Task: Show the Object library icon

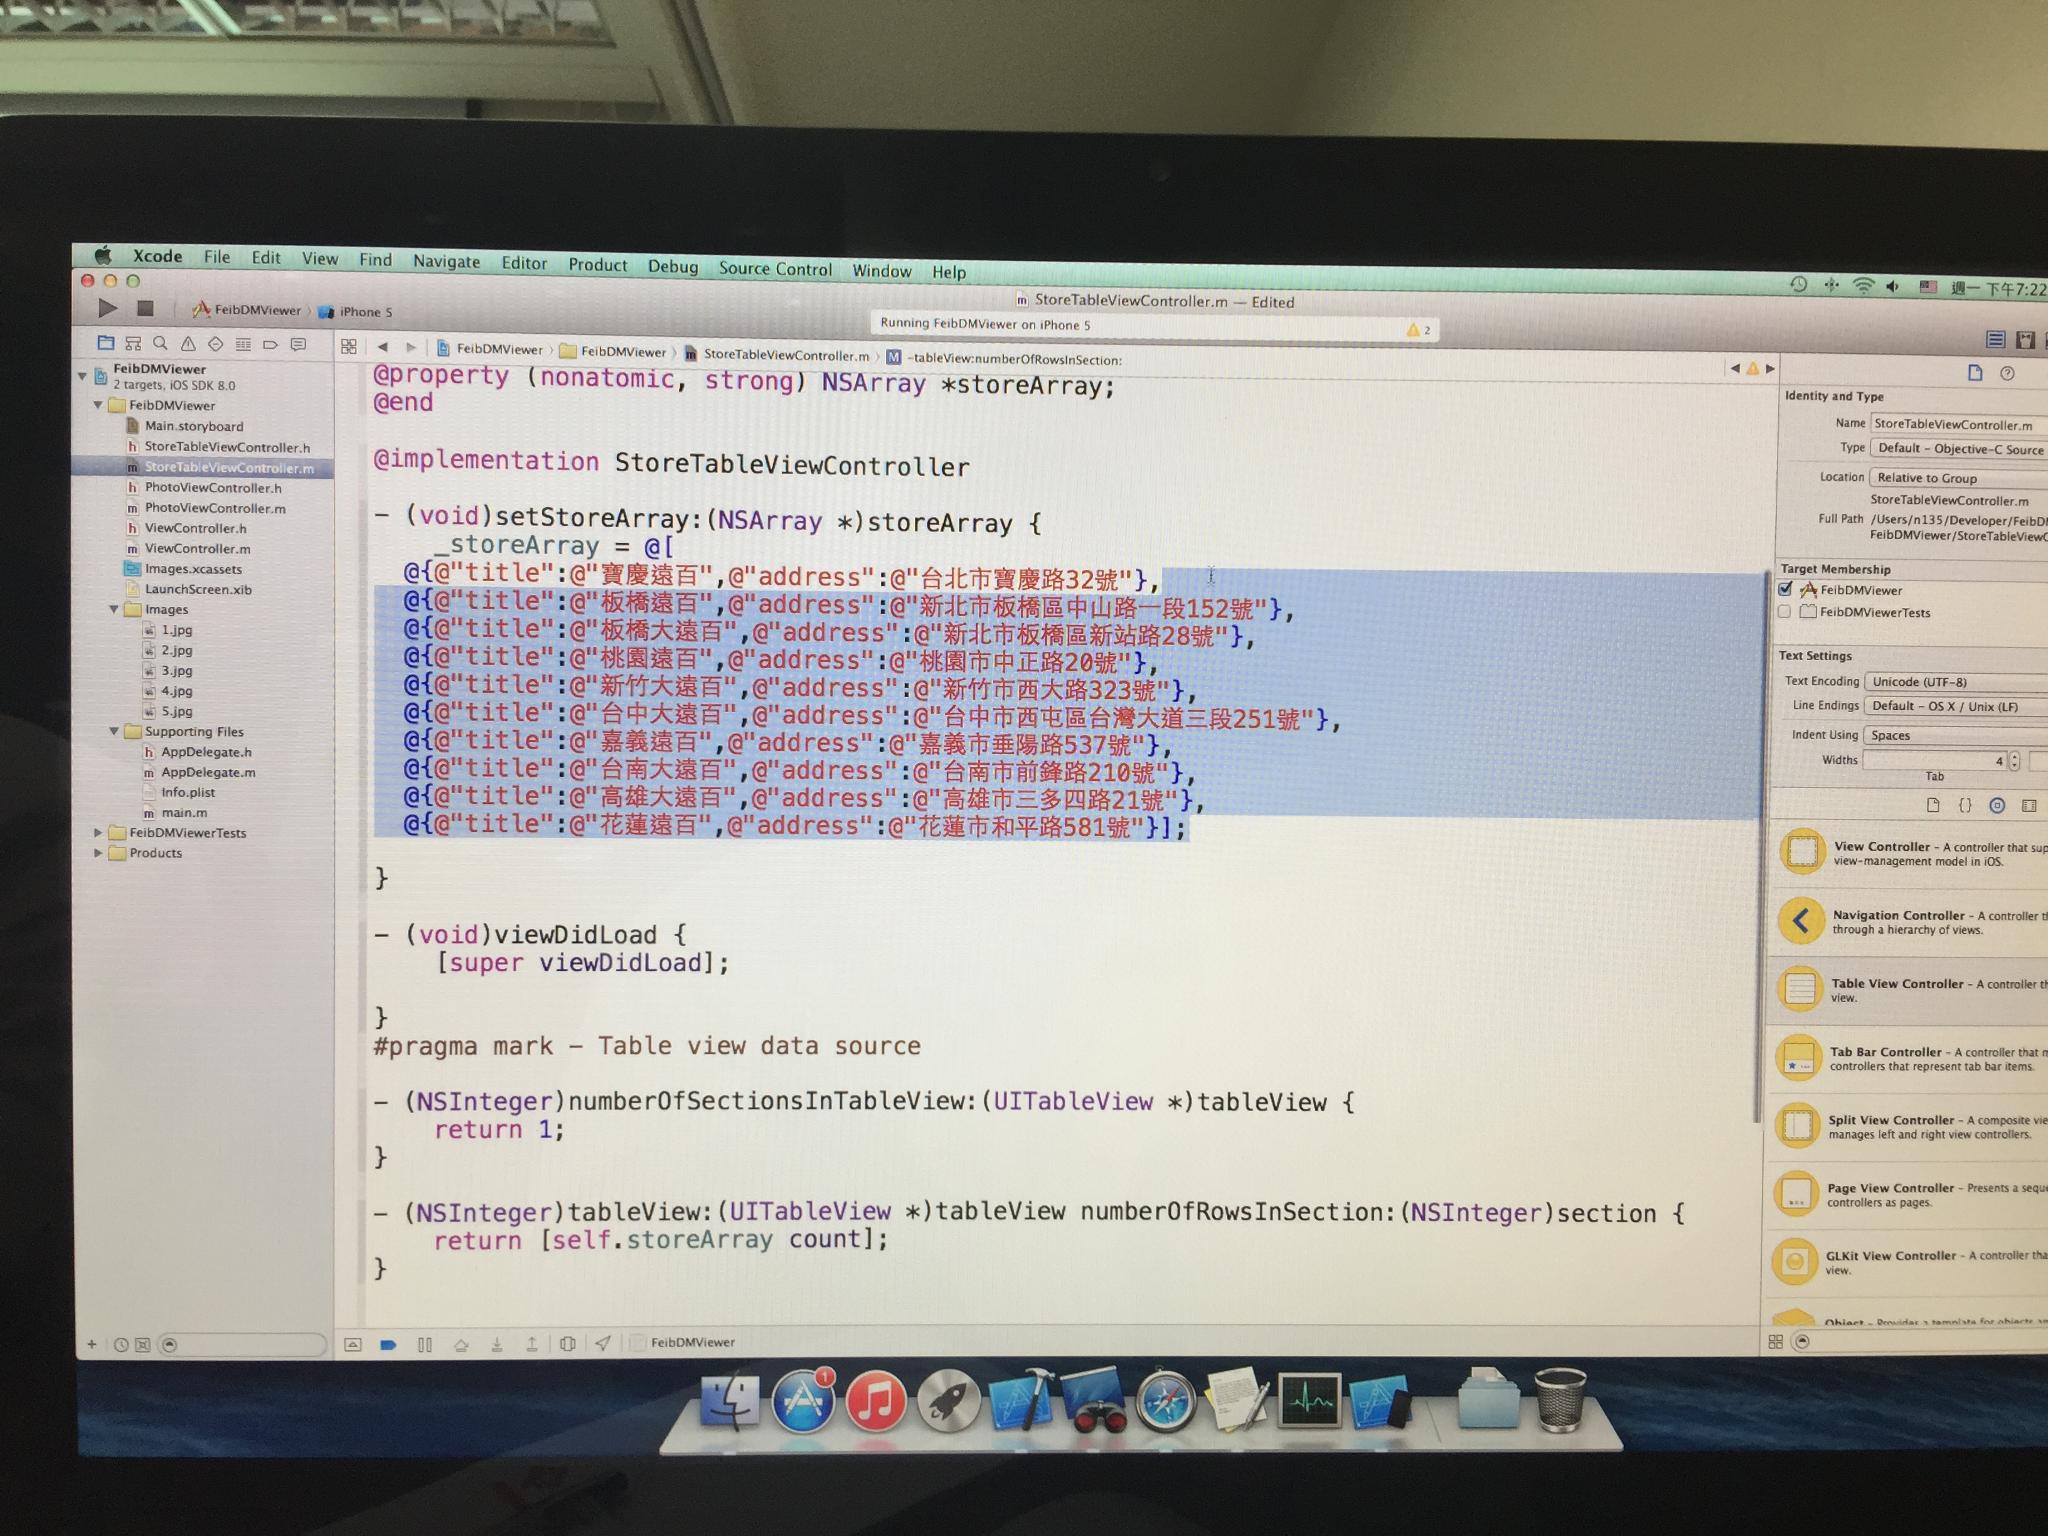Action: (1997, 805)
